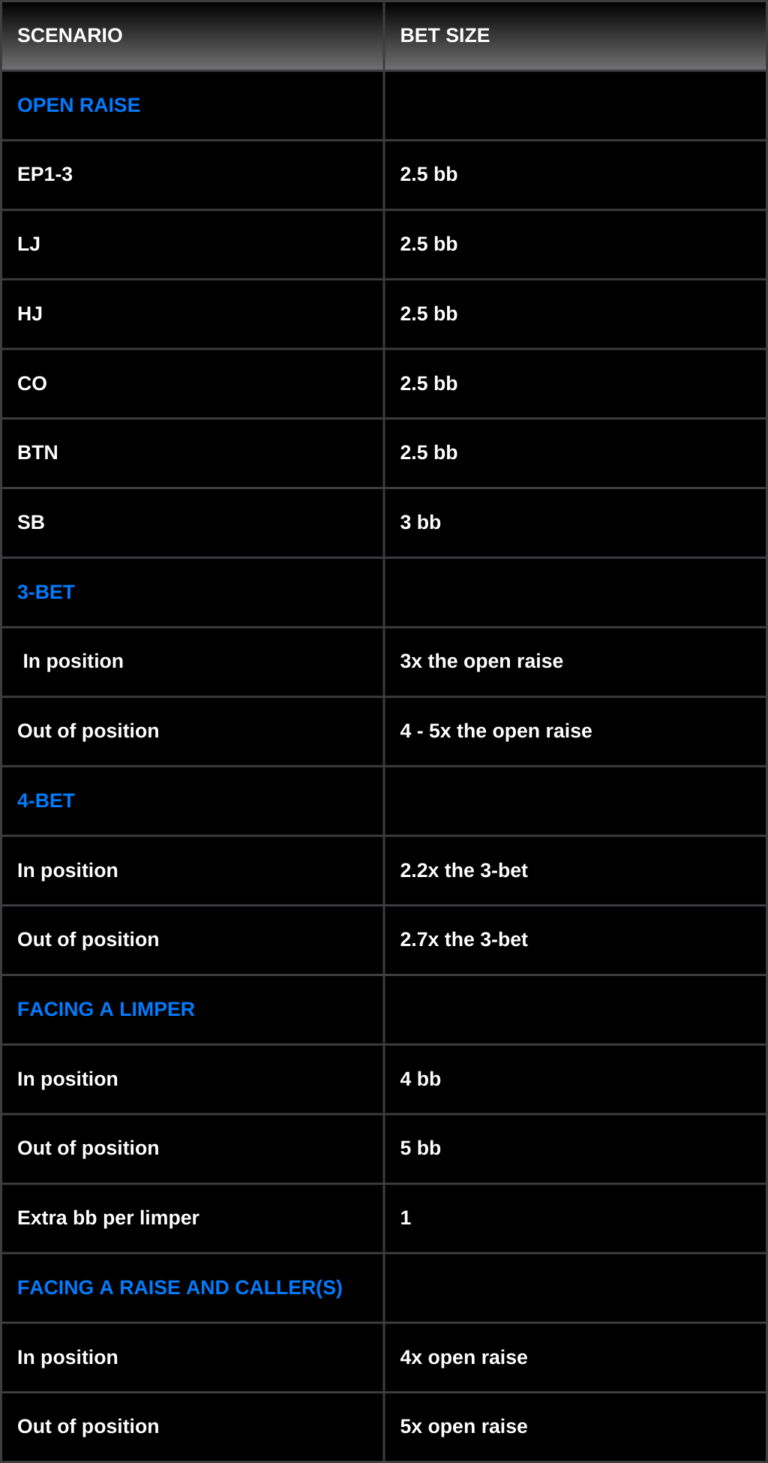Select the LJ position cell
Image resolution: width=768 pixels, height=1463 pixels.
tap(29, 244)
